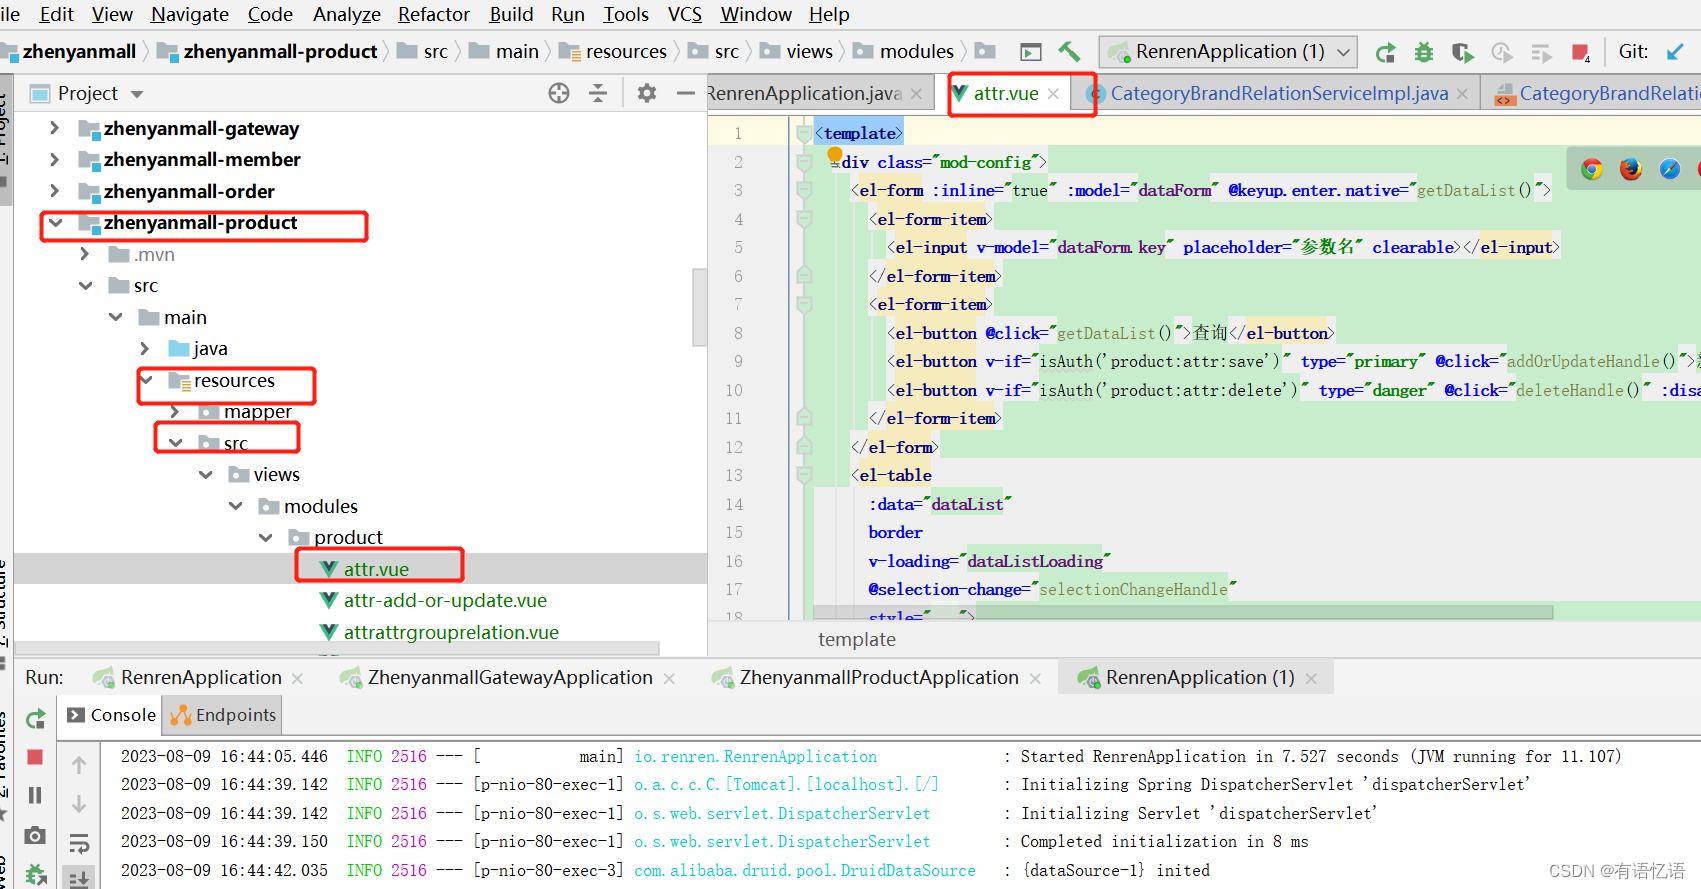This screenshot has width=1701, height=889.
Task: Switch to CategoryBrandRelationServiceImpl.java tab
Action: (1279, 93)
